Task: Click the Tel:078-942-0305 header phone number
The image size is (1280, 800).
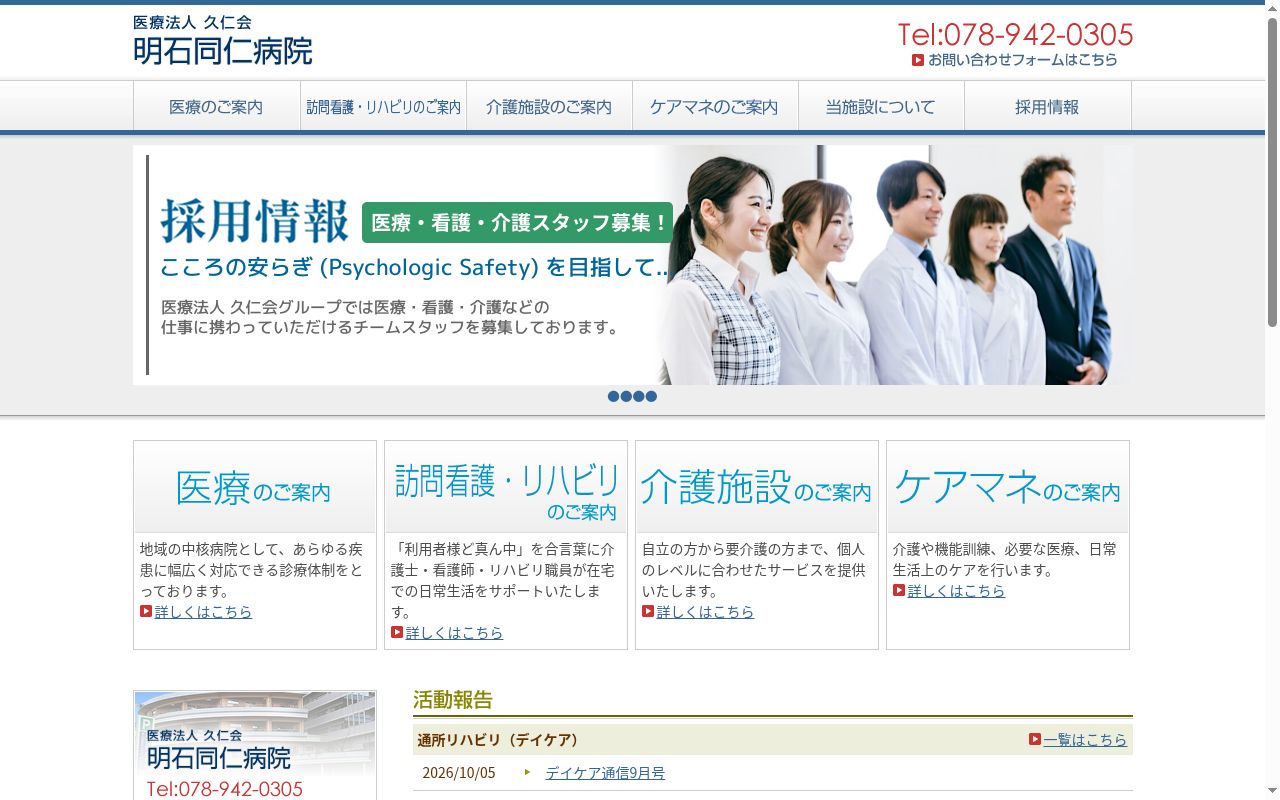Action: coord(1016,35)
